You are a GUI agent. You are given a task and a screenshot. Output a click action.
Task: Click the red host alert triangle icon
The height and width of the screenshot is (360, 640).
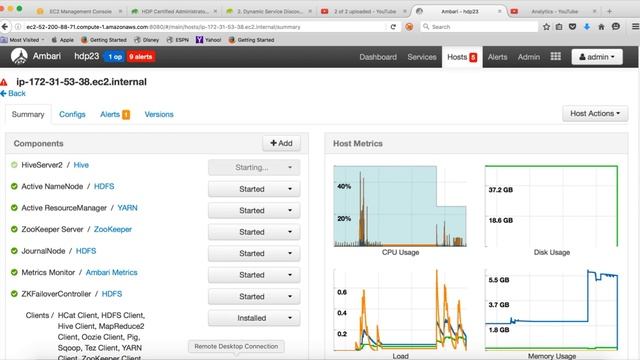tap(4, 82)
